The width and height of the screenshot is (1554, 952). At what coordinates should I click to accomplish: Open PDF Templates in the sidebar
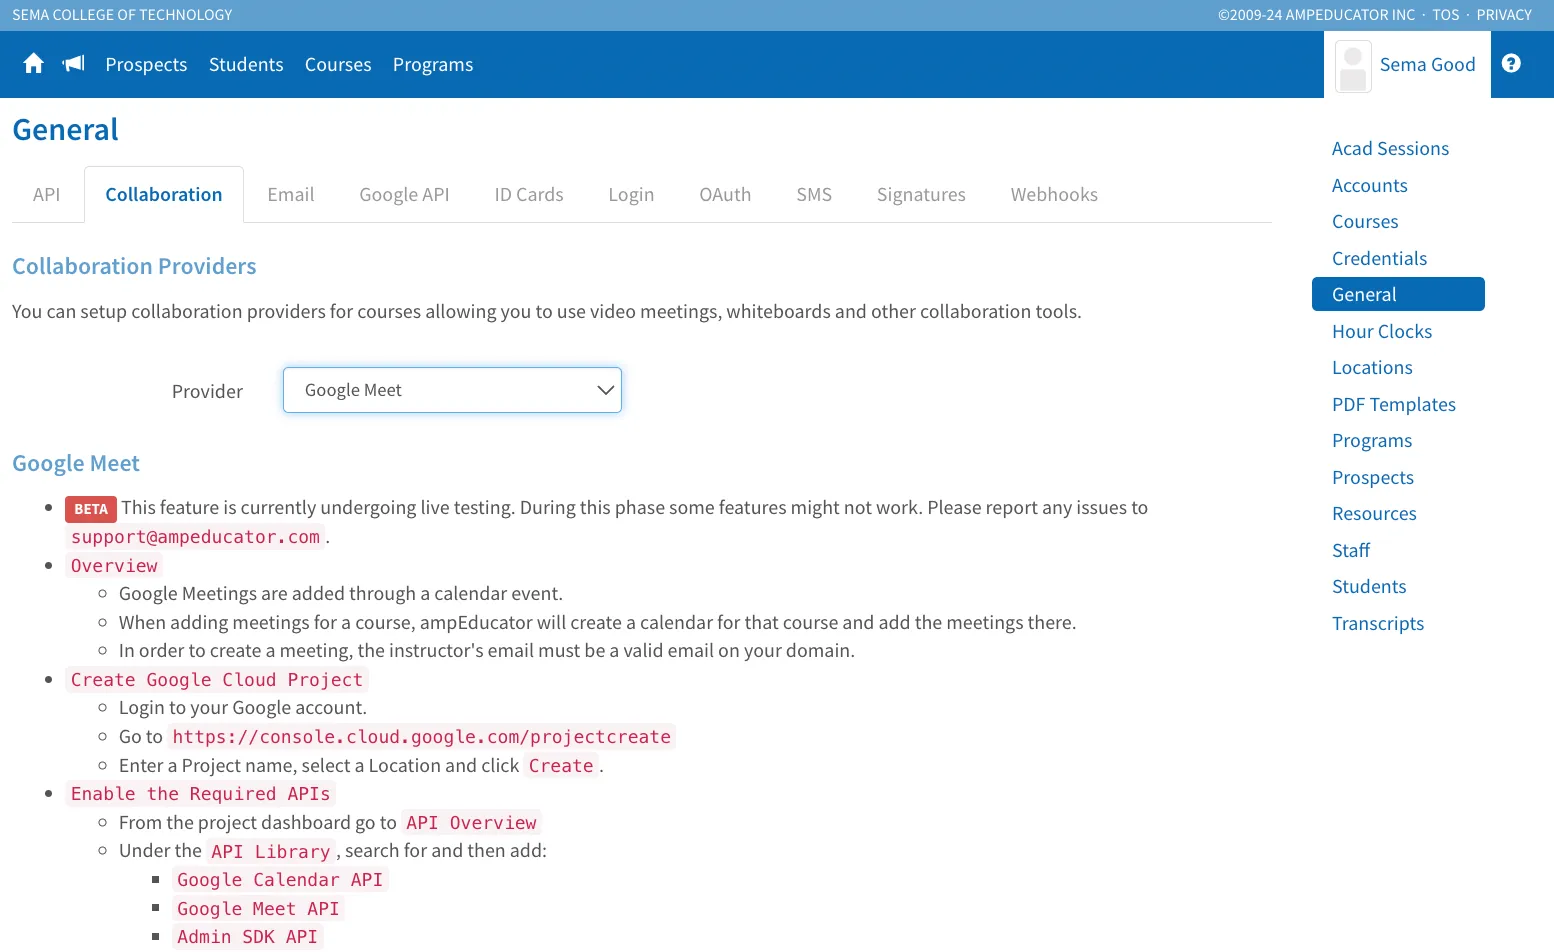[x=1393, y=404]
